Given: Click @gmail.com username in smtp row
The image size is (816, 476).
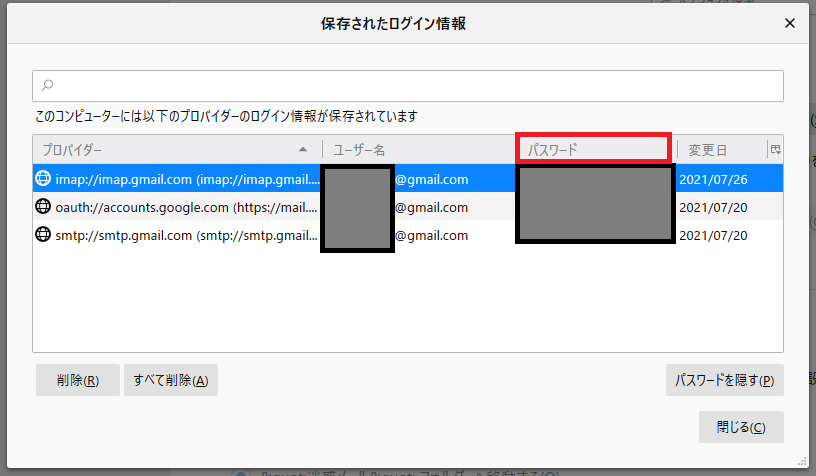Looking at the screenshot, I should [431, 236].
